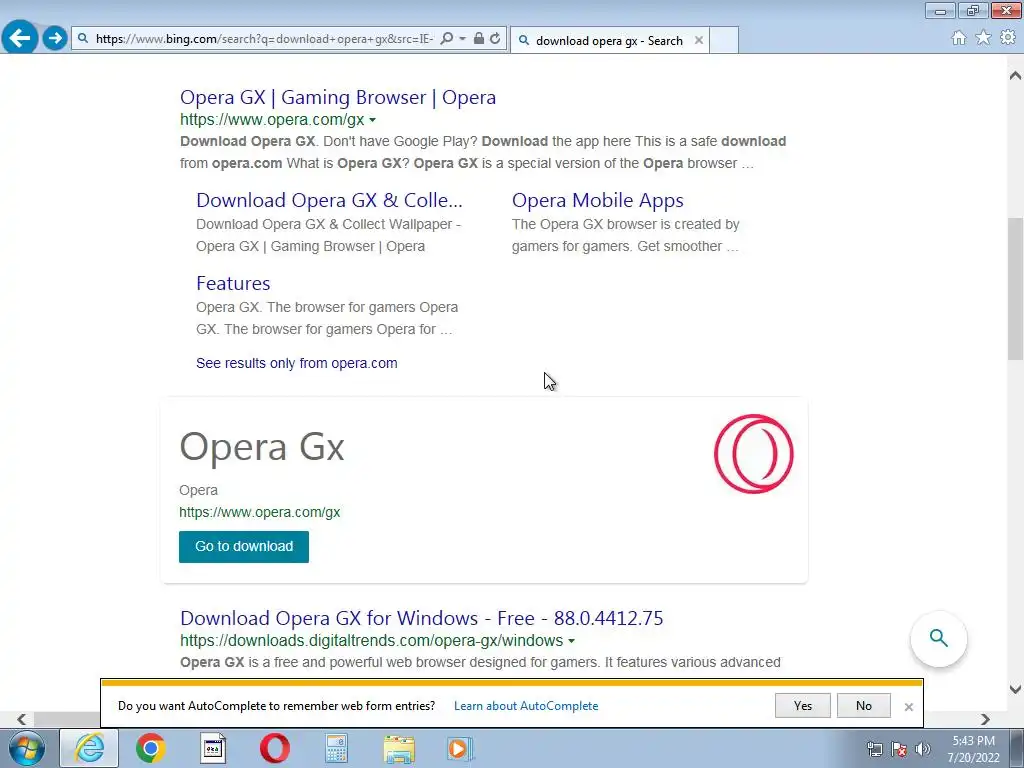Go back with the browser Back arrow
This screenshot has height=768, width=1024.
(x=20, y=38)
